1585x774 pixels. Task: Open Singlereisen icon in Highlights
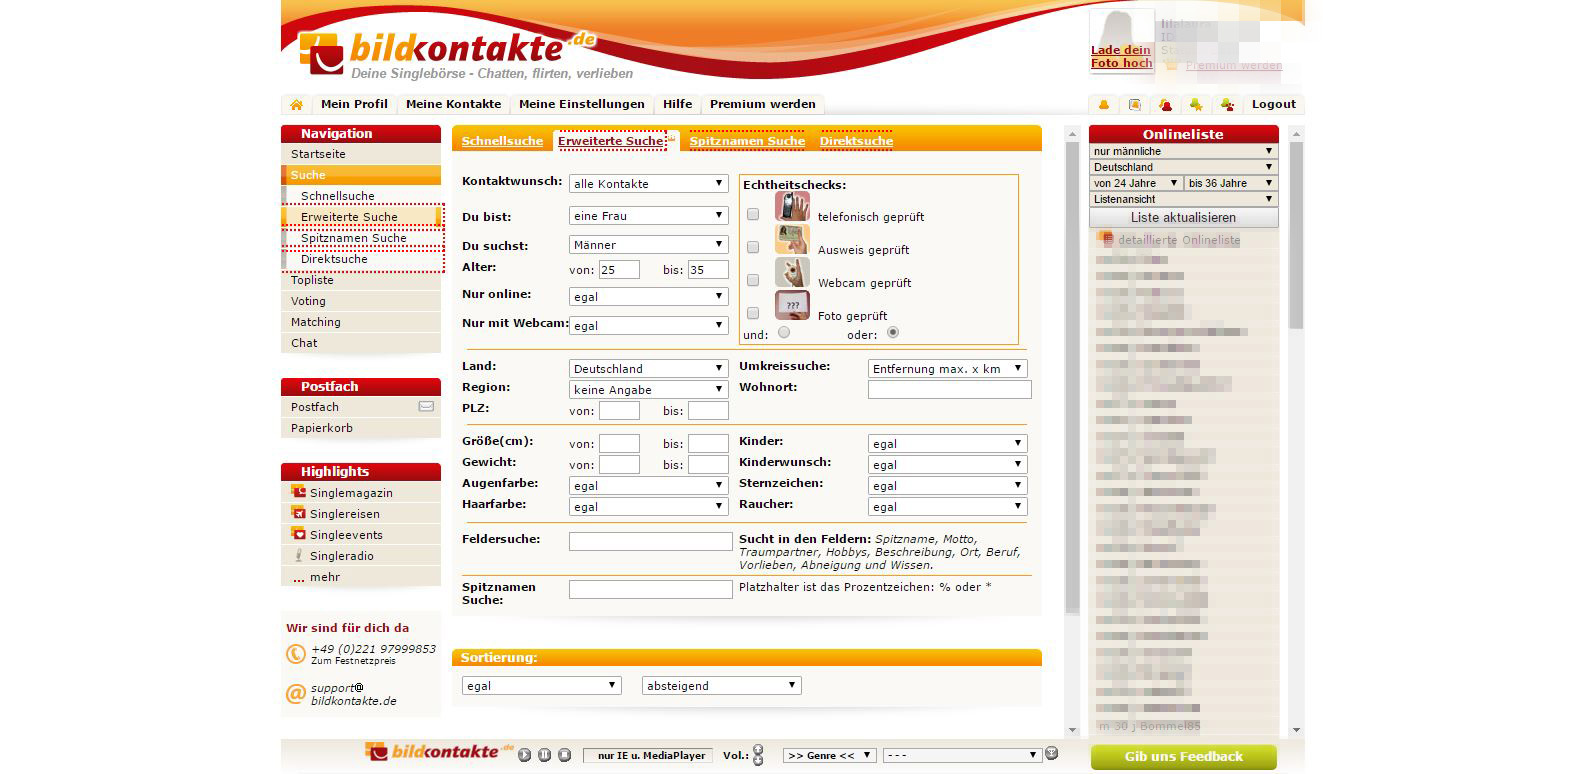coord(298,513)
